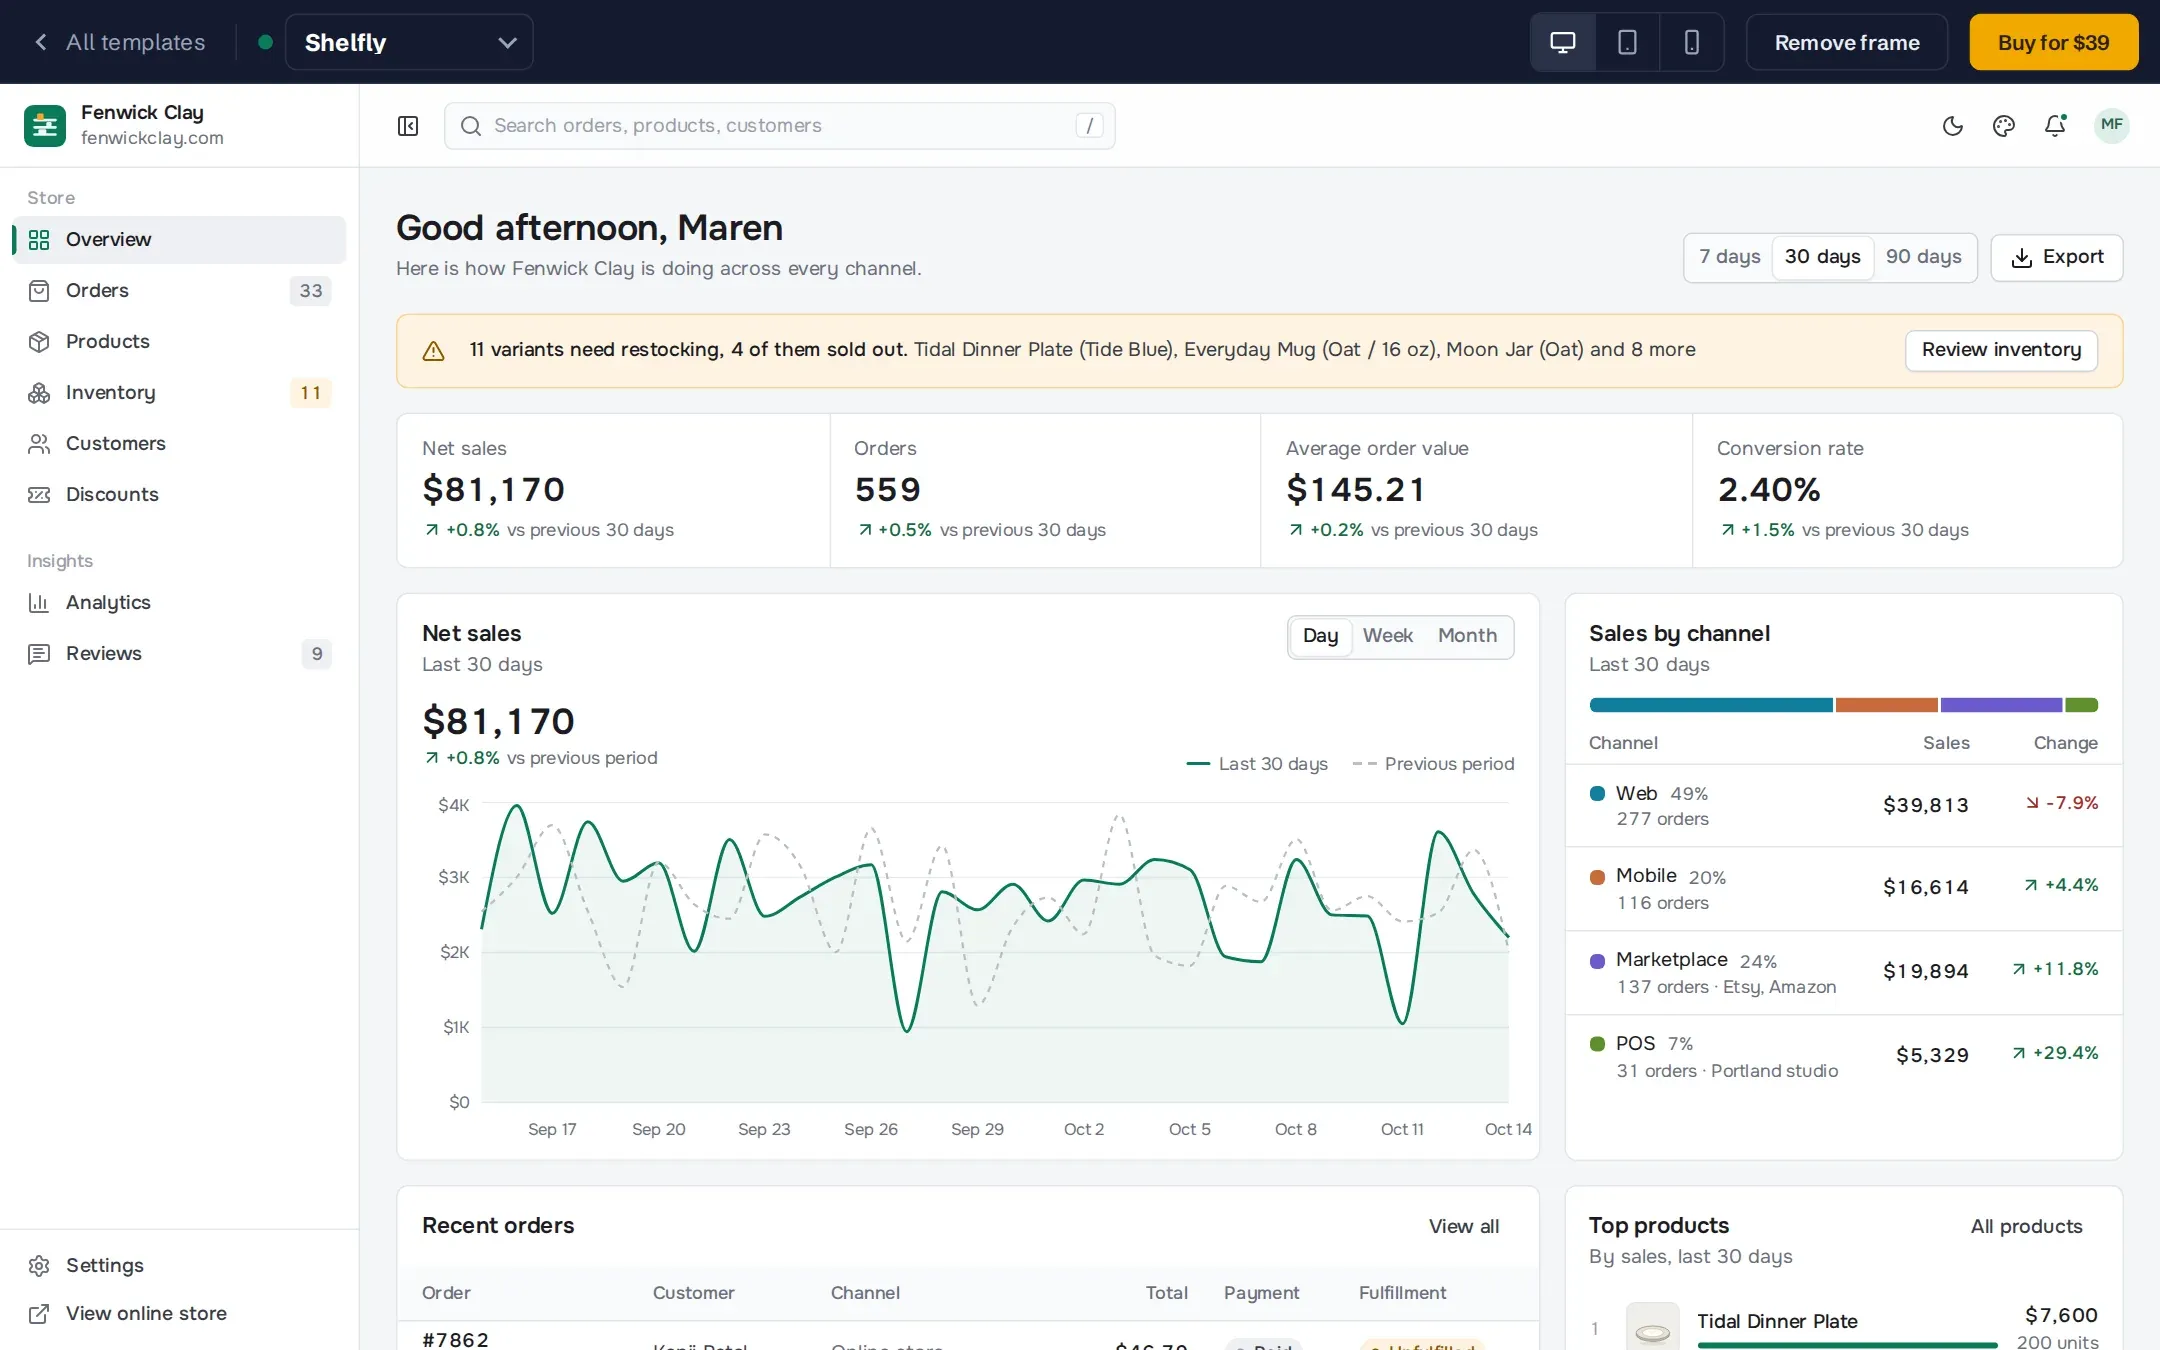Click the Fenwick Clay store logo
The width and height of the screenshot is (2160, 1350).
(45, 125)
